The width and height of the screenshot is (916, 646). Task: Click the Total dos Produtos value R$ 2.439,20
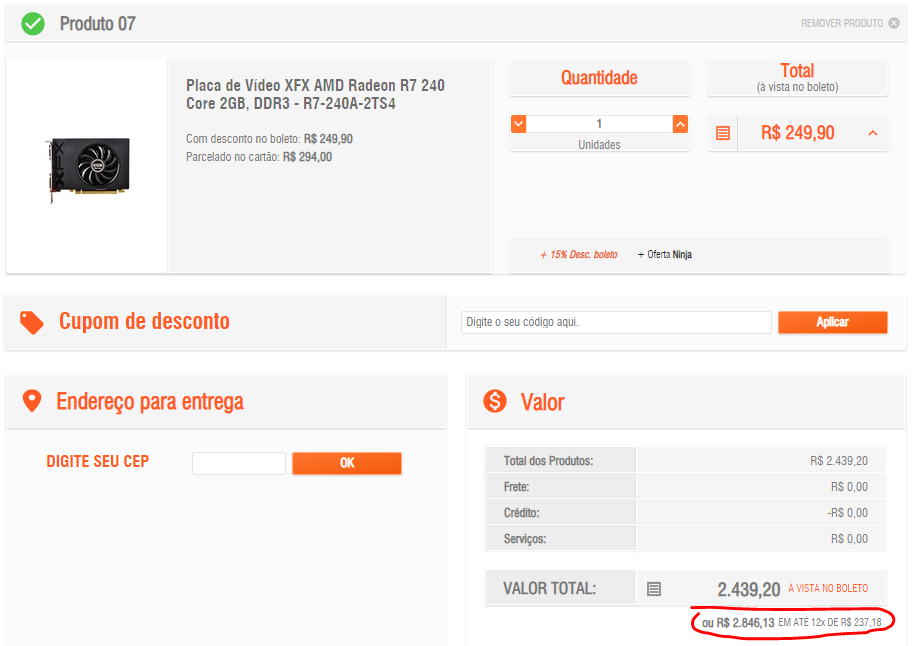(x=839, y=461)
